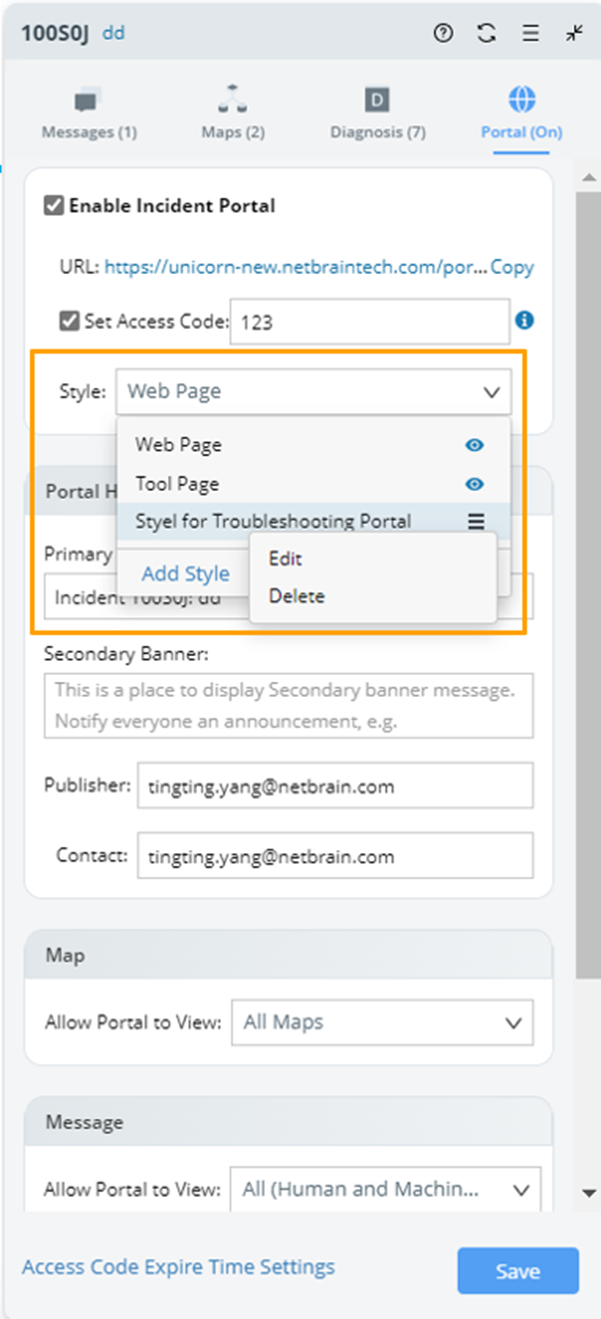This screenshot has height=1319, width=601.
Task: Toggle Enable Incident Portal checkbox
Action: click(x=54, y=206)
